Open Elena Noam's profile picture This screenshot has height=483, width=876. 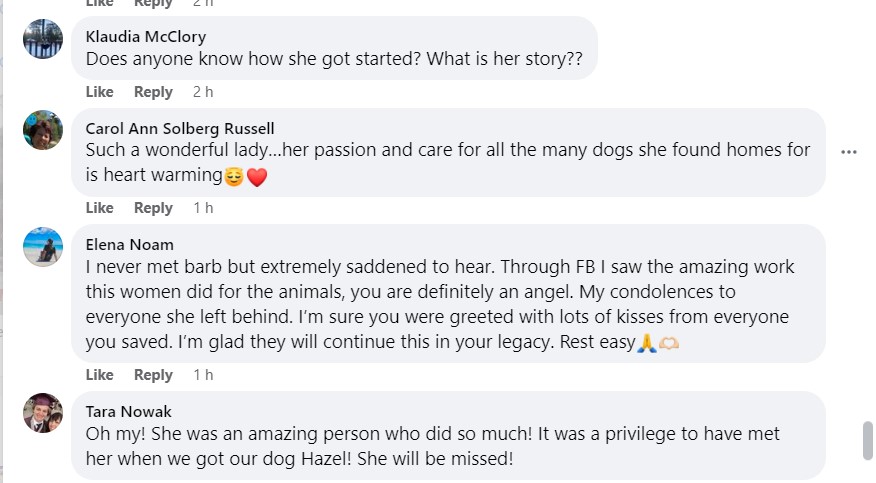point(43,246)
